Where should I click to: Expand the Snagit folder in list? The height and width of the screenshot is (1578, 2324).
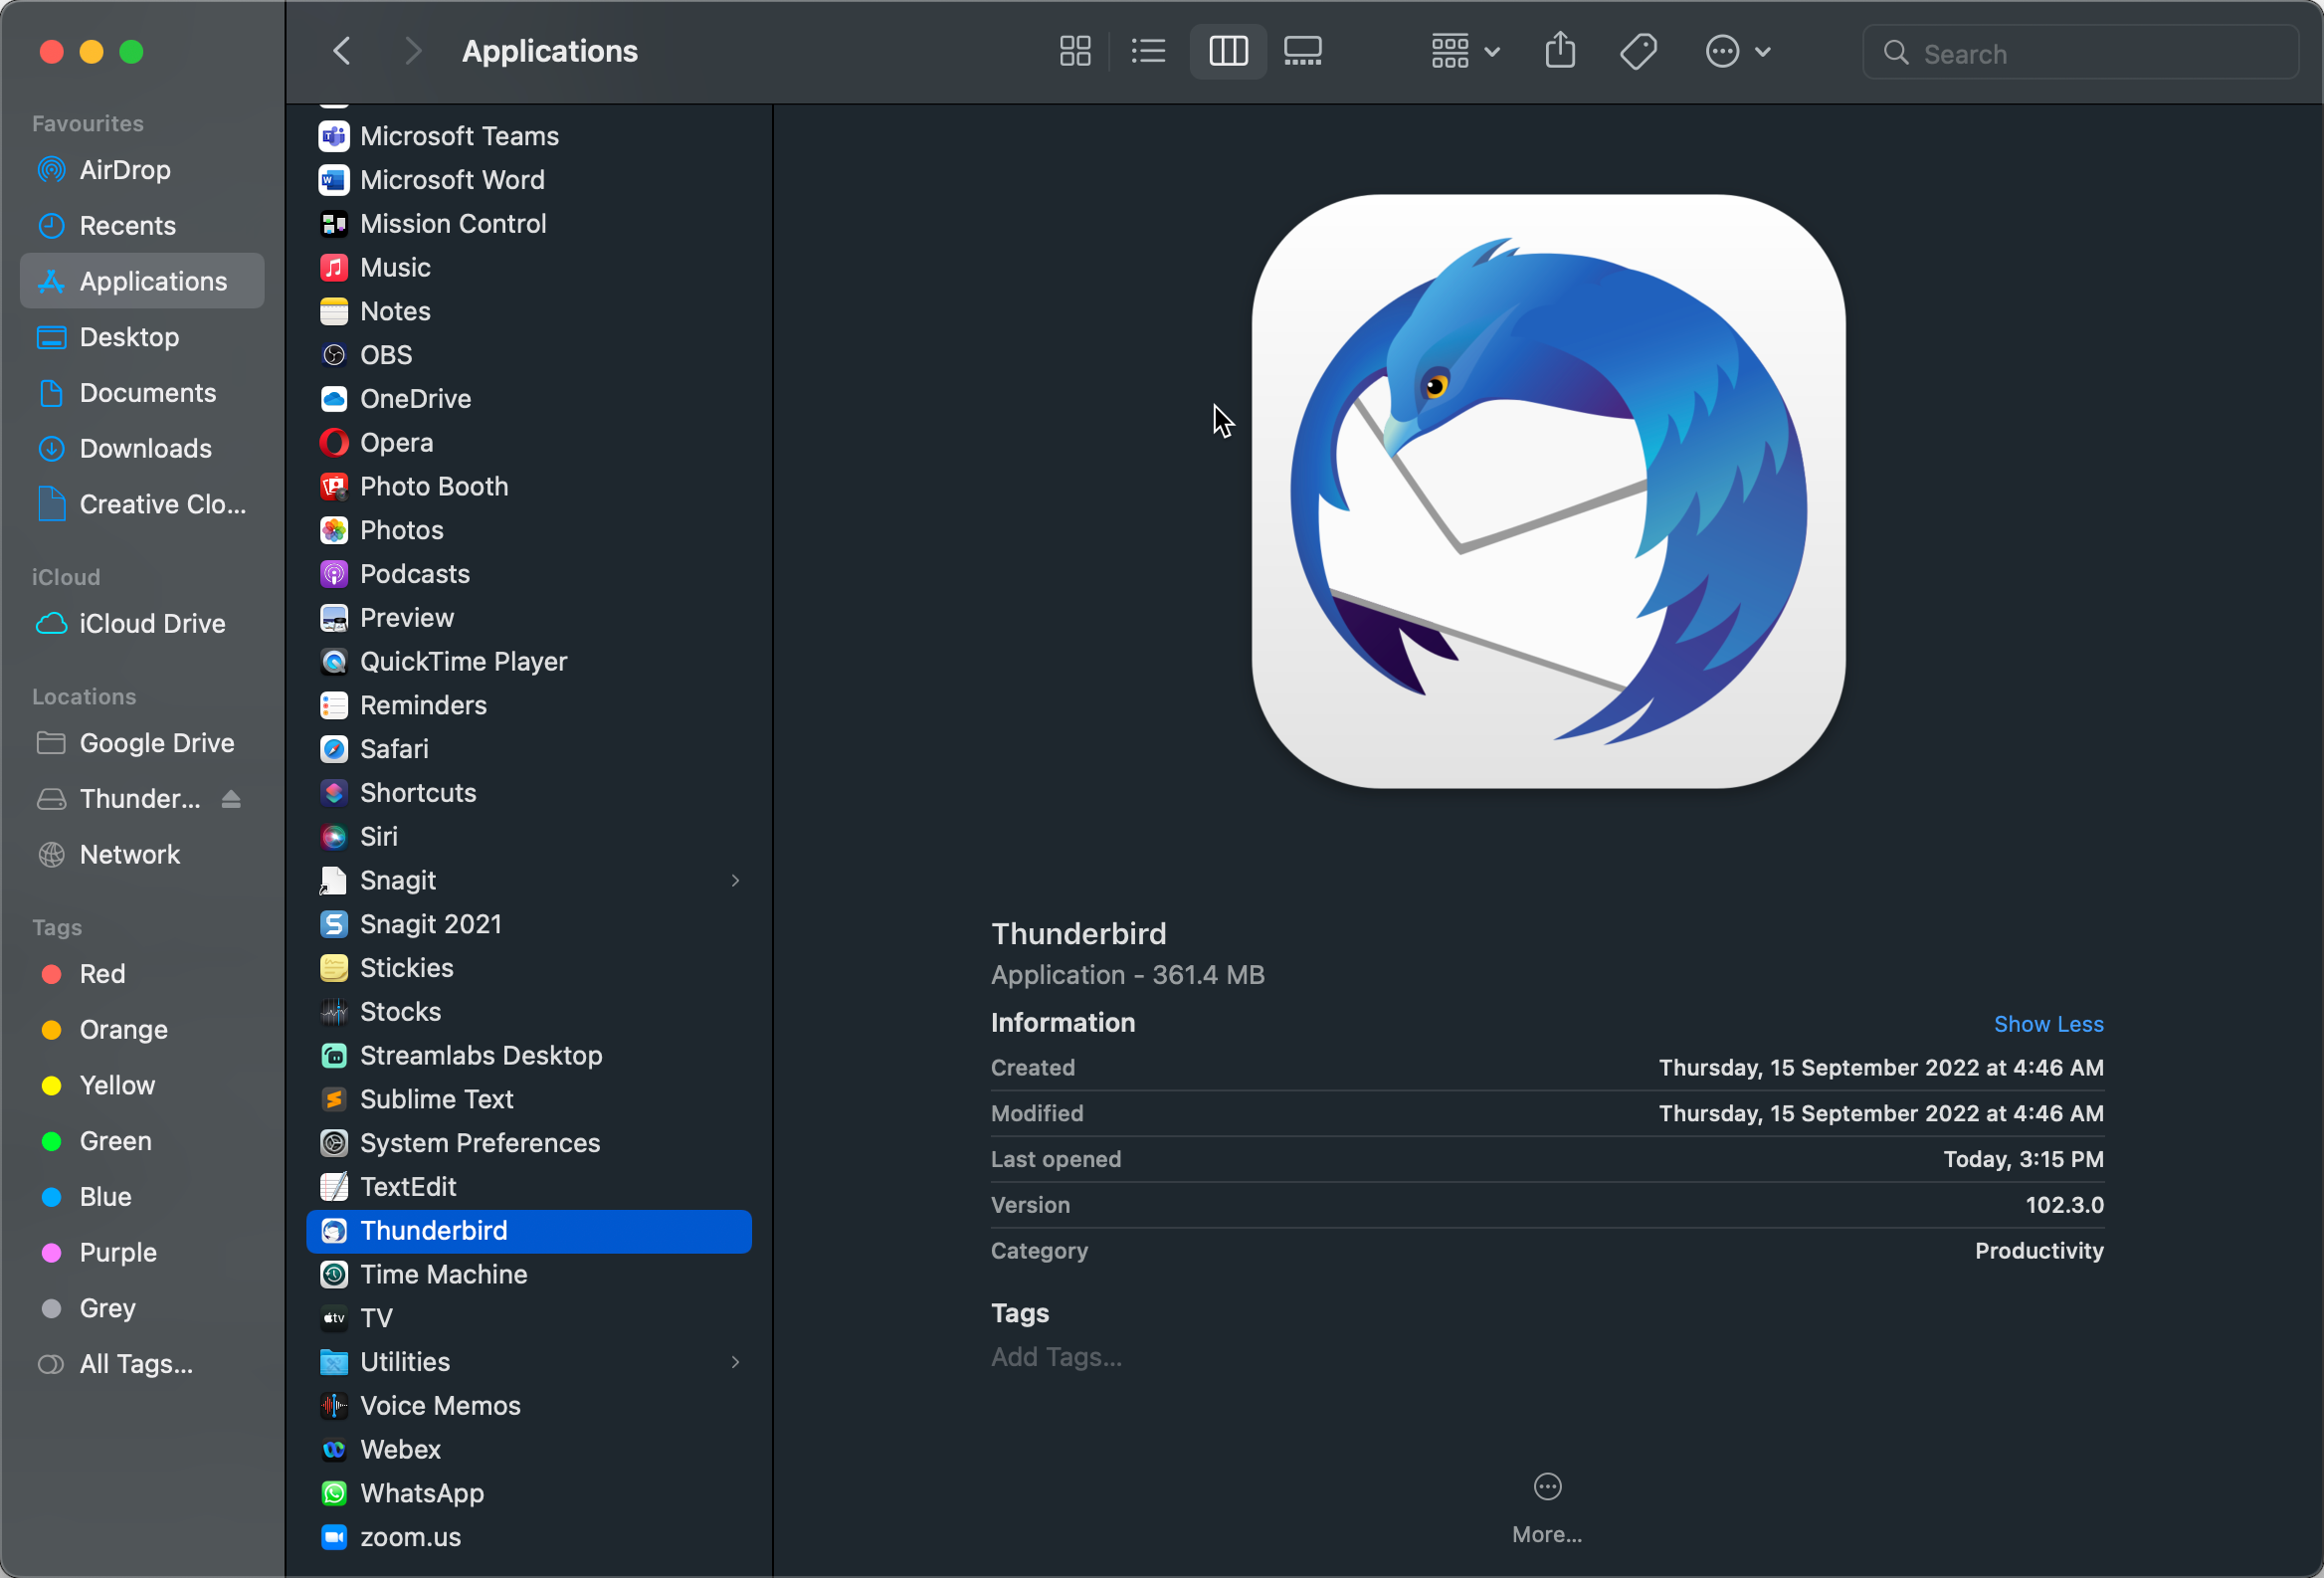[x=736, y=881]
